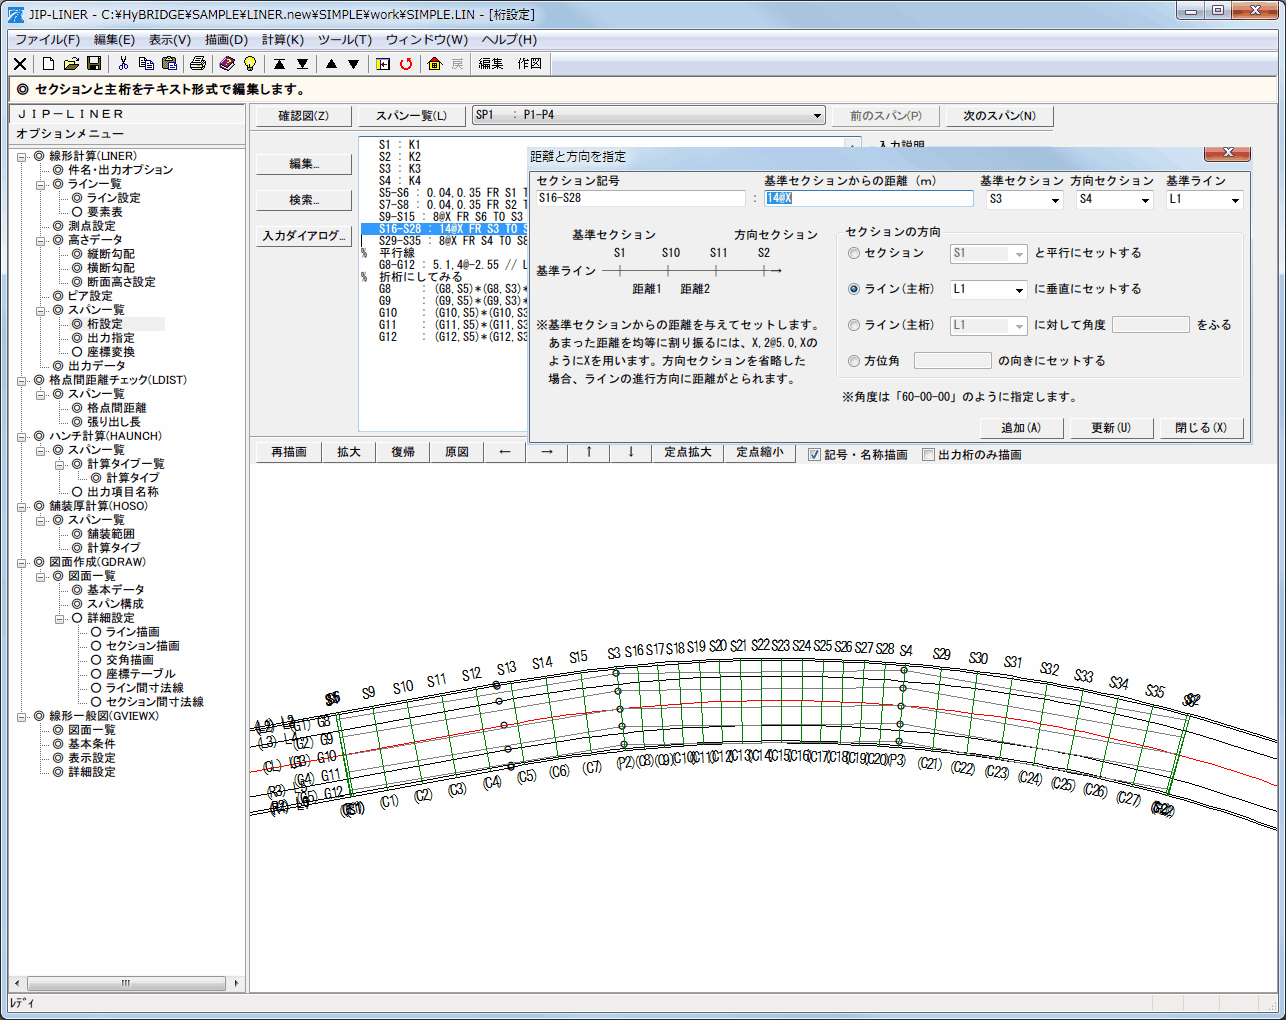Open a file with the folder icon

[71, 64]
